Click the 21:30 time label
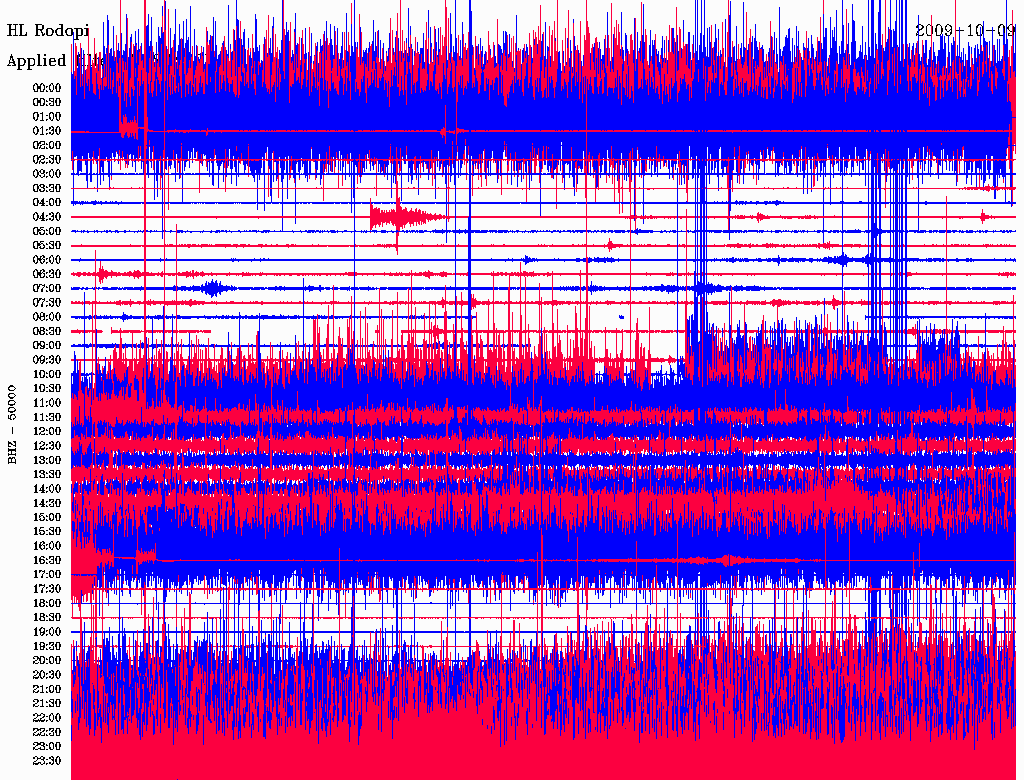The width and height of the screenshot is (1024, 780). point(47,704)
